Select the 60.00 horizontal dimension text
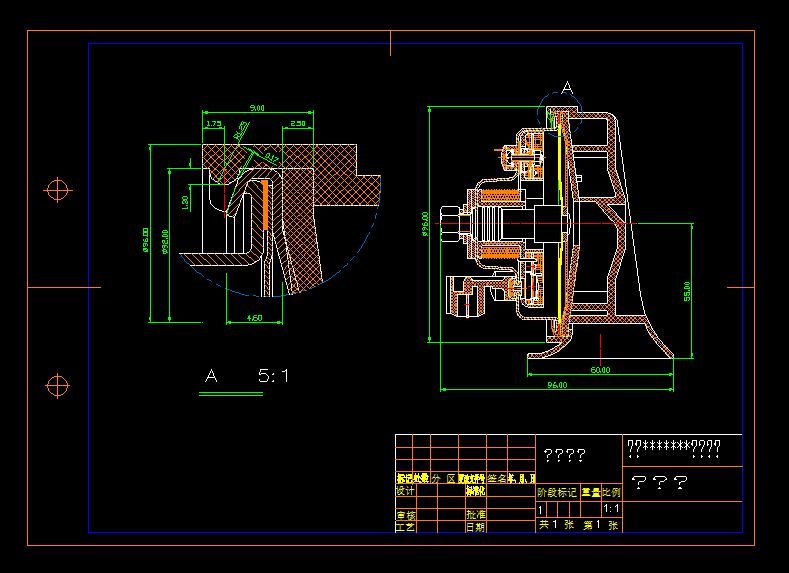Image resolution: width=789 pixels, height=573 pixels. 600,370
